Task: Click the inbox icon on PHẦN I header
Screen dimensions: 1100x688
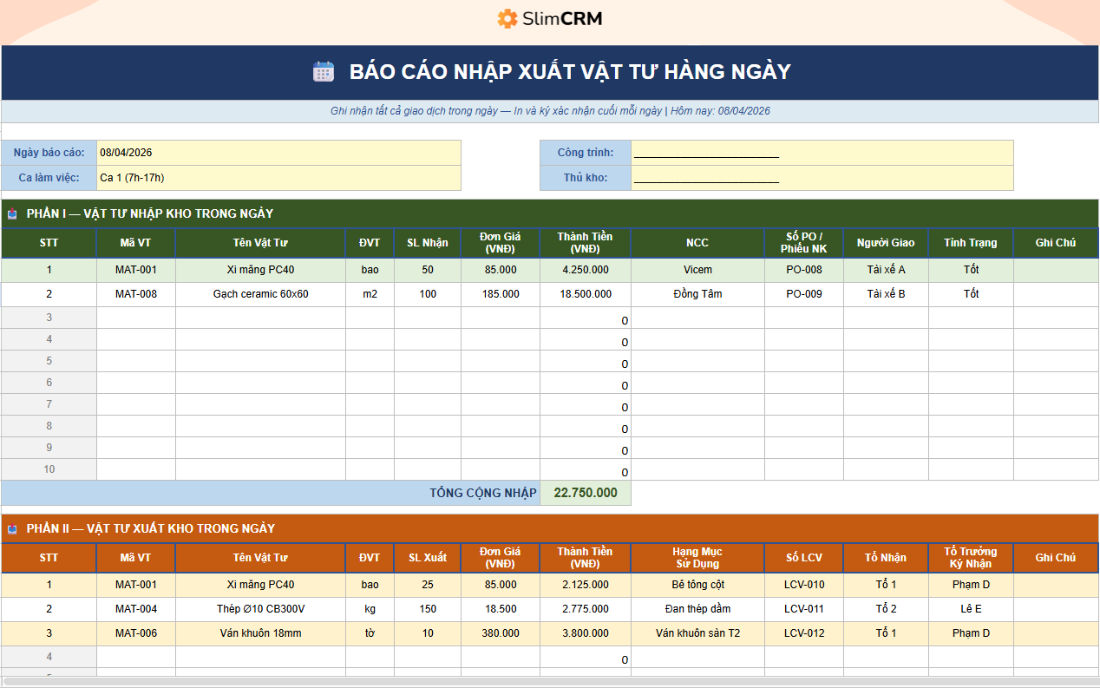Action: pyautogui.click(x=12, y=213)
